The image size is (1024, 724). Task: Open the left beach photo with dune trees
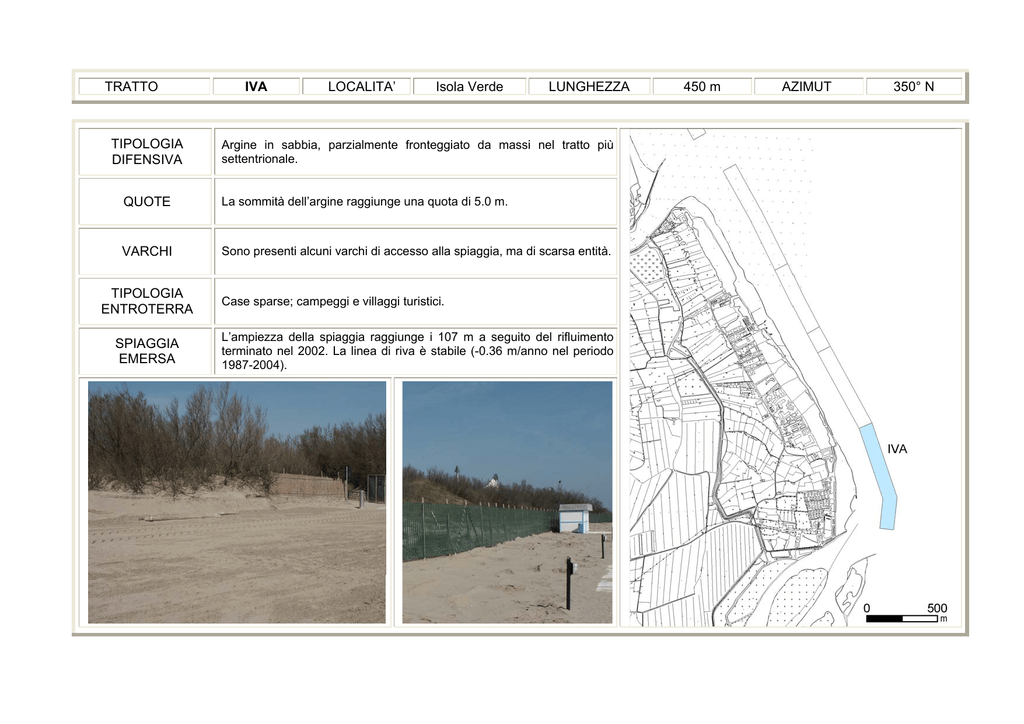(236, 502)
